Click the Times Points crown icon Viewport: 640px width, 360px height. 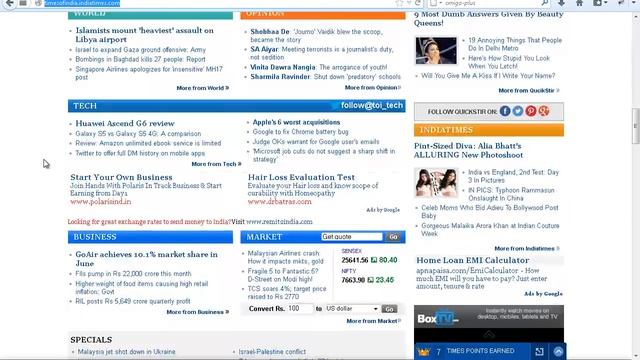coord(424,351)
